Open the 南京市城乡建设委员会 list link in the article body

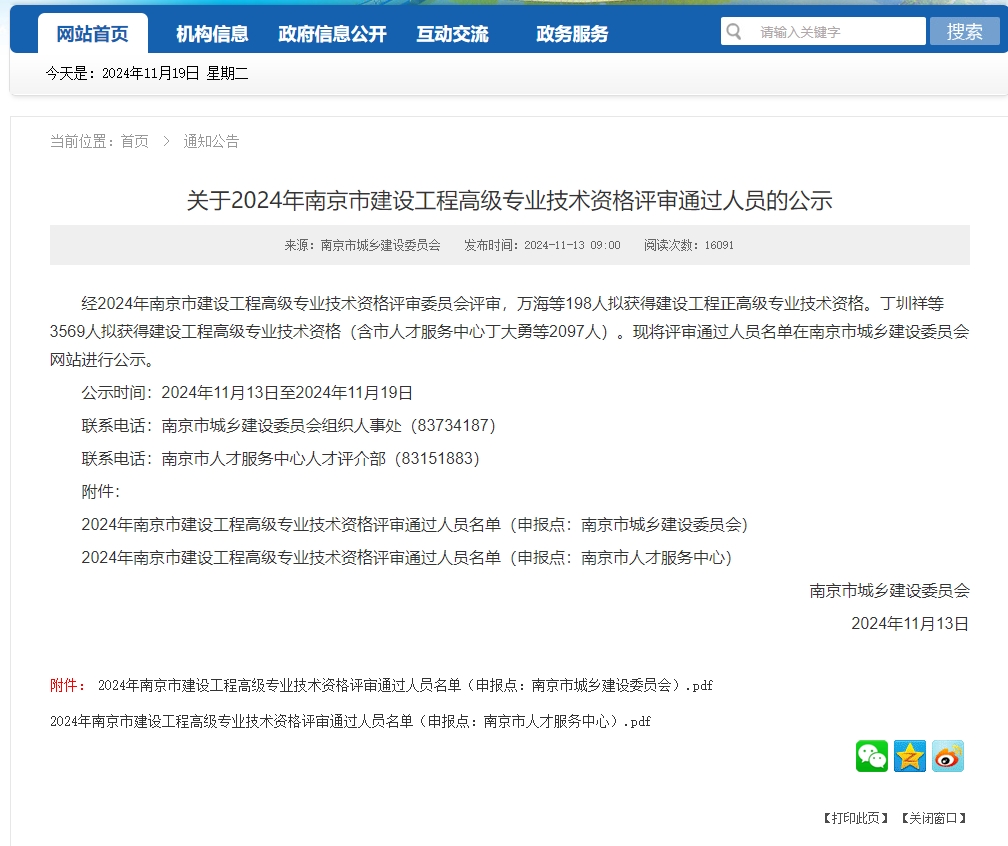[414, 524]
